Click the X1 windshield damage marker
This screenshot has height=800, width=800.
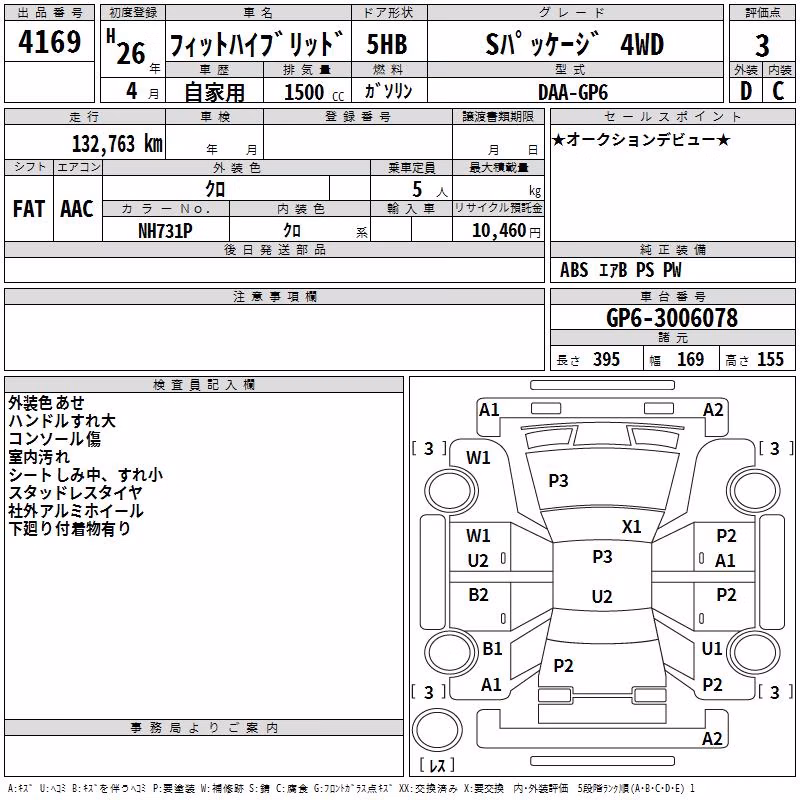coord(631,527)
